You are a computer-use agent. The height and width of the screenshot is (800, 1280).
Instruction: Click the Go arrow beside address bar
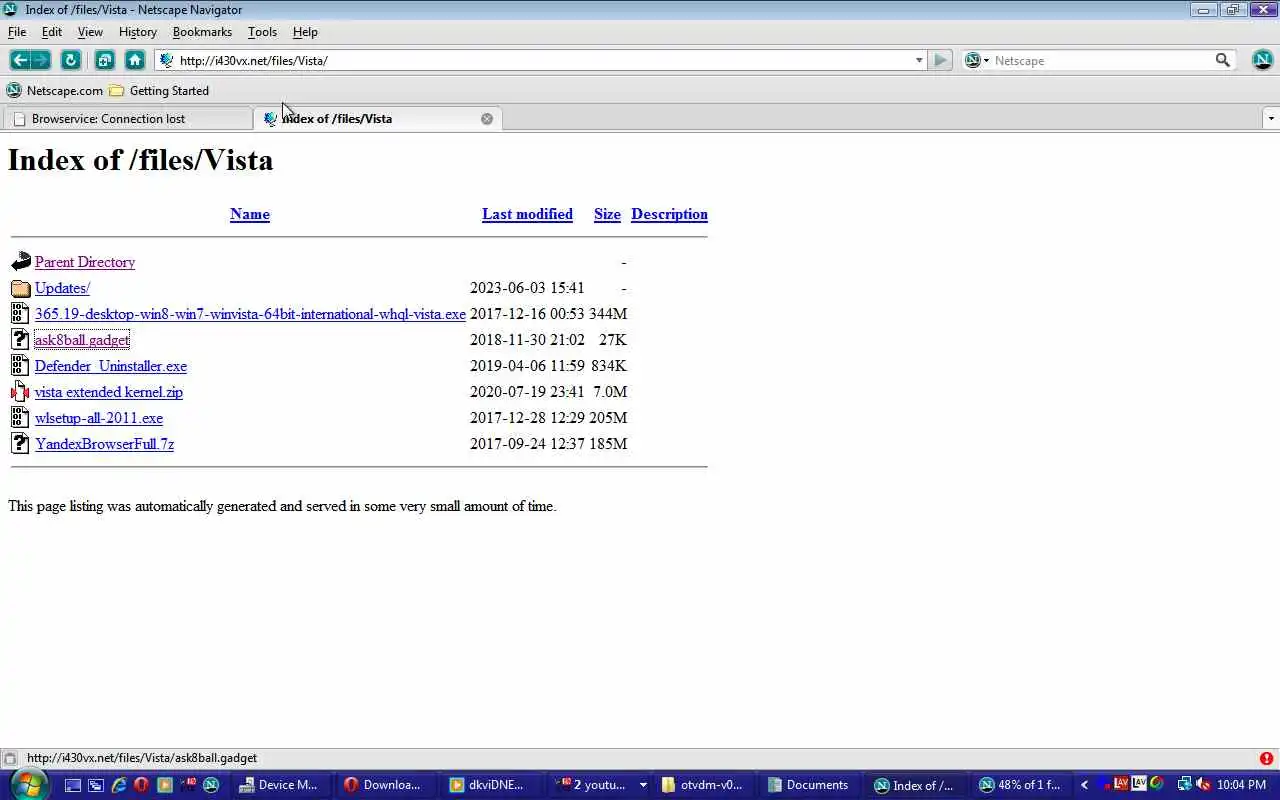(x=940, y=60)
